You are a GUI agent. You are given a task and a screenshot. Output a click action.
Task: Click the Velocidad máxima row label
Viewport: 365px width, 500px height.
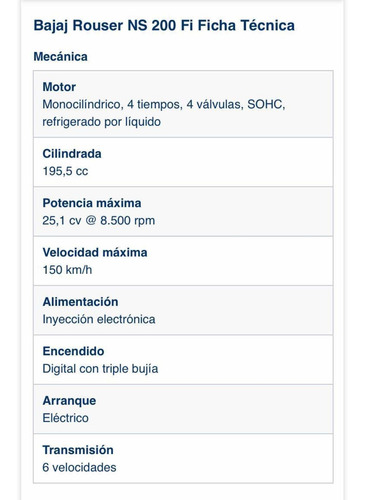pyautogui.click(x=95, y=252)
